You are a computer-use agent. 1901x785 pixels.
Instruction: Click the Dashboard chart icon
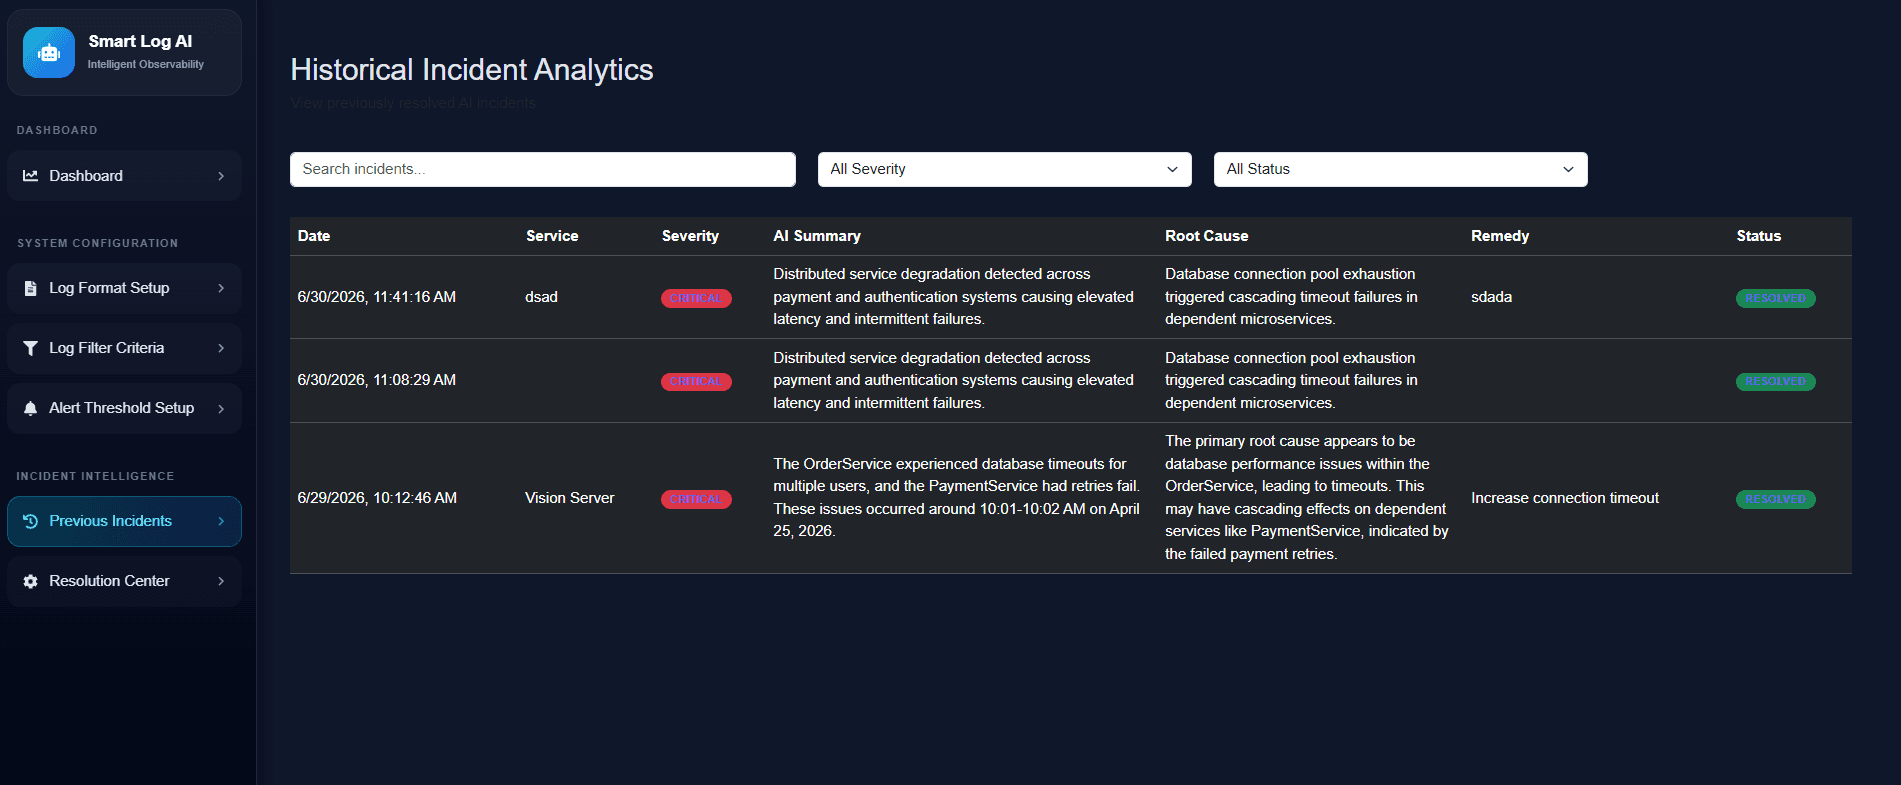31,176
